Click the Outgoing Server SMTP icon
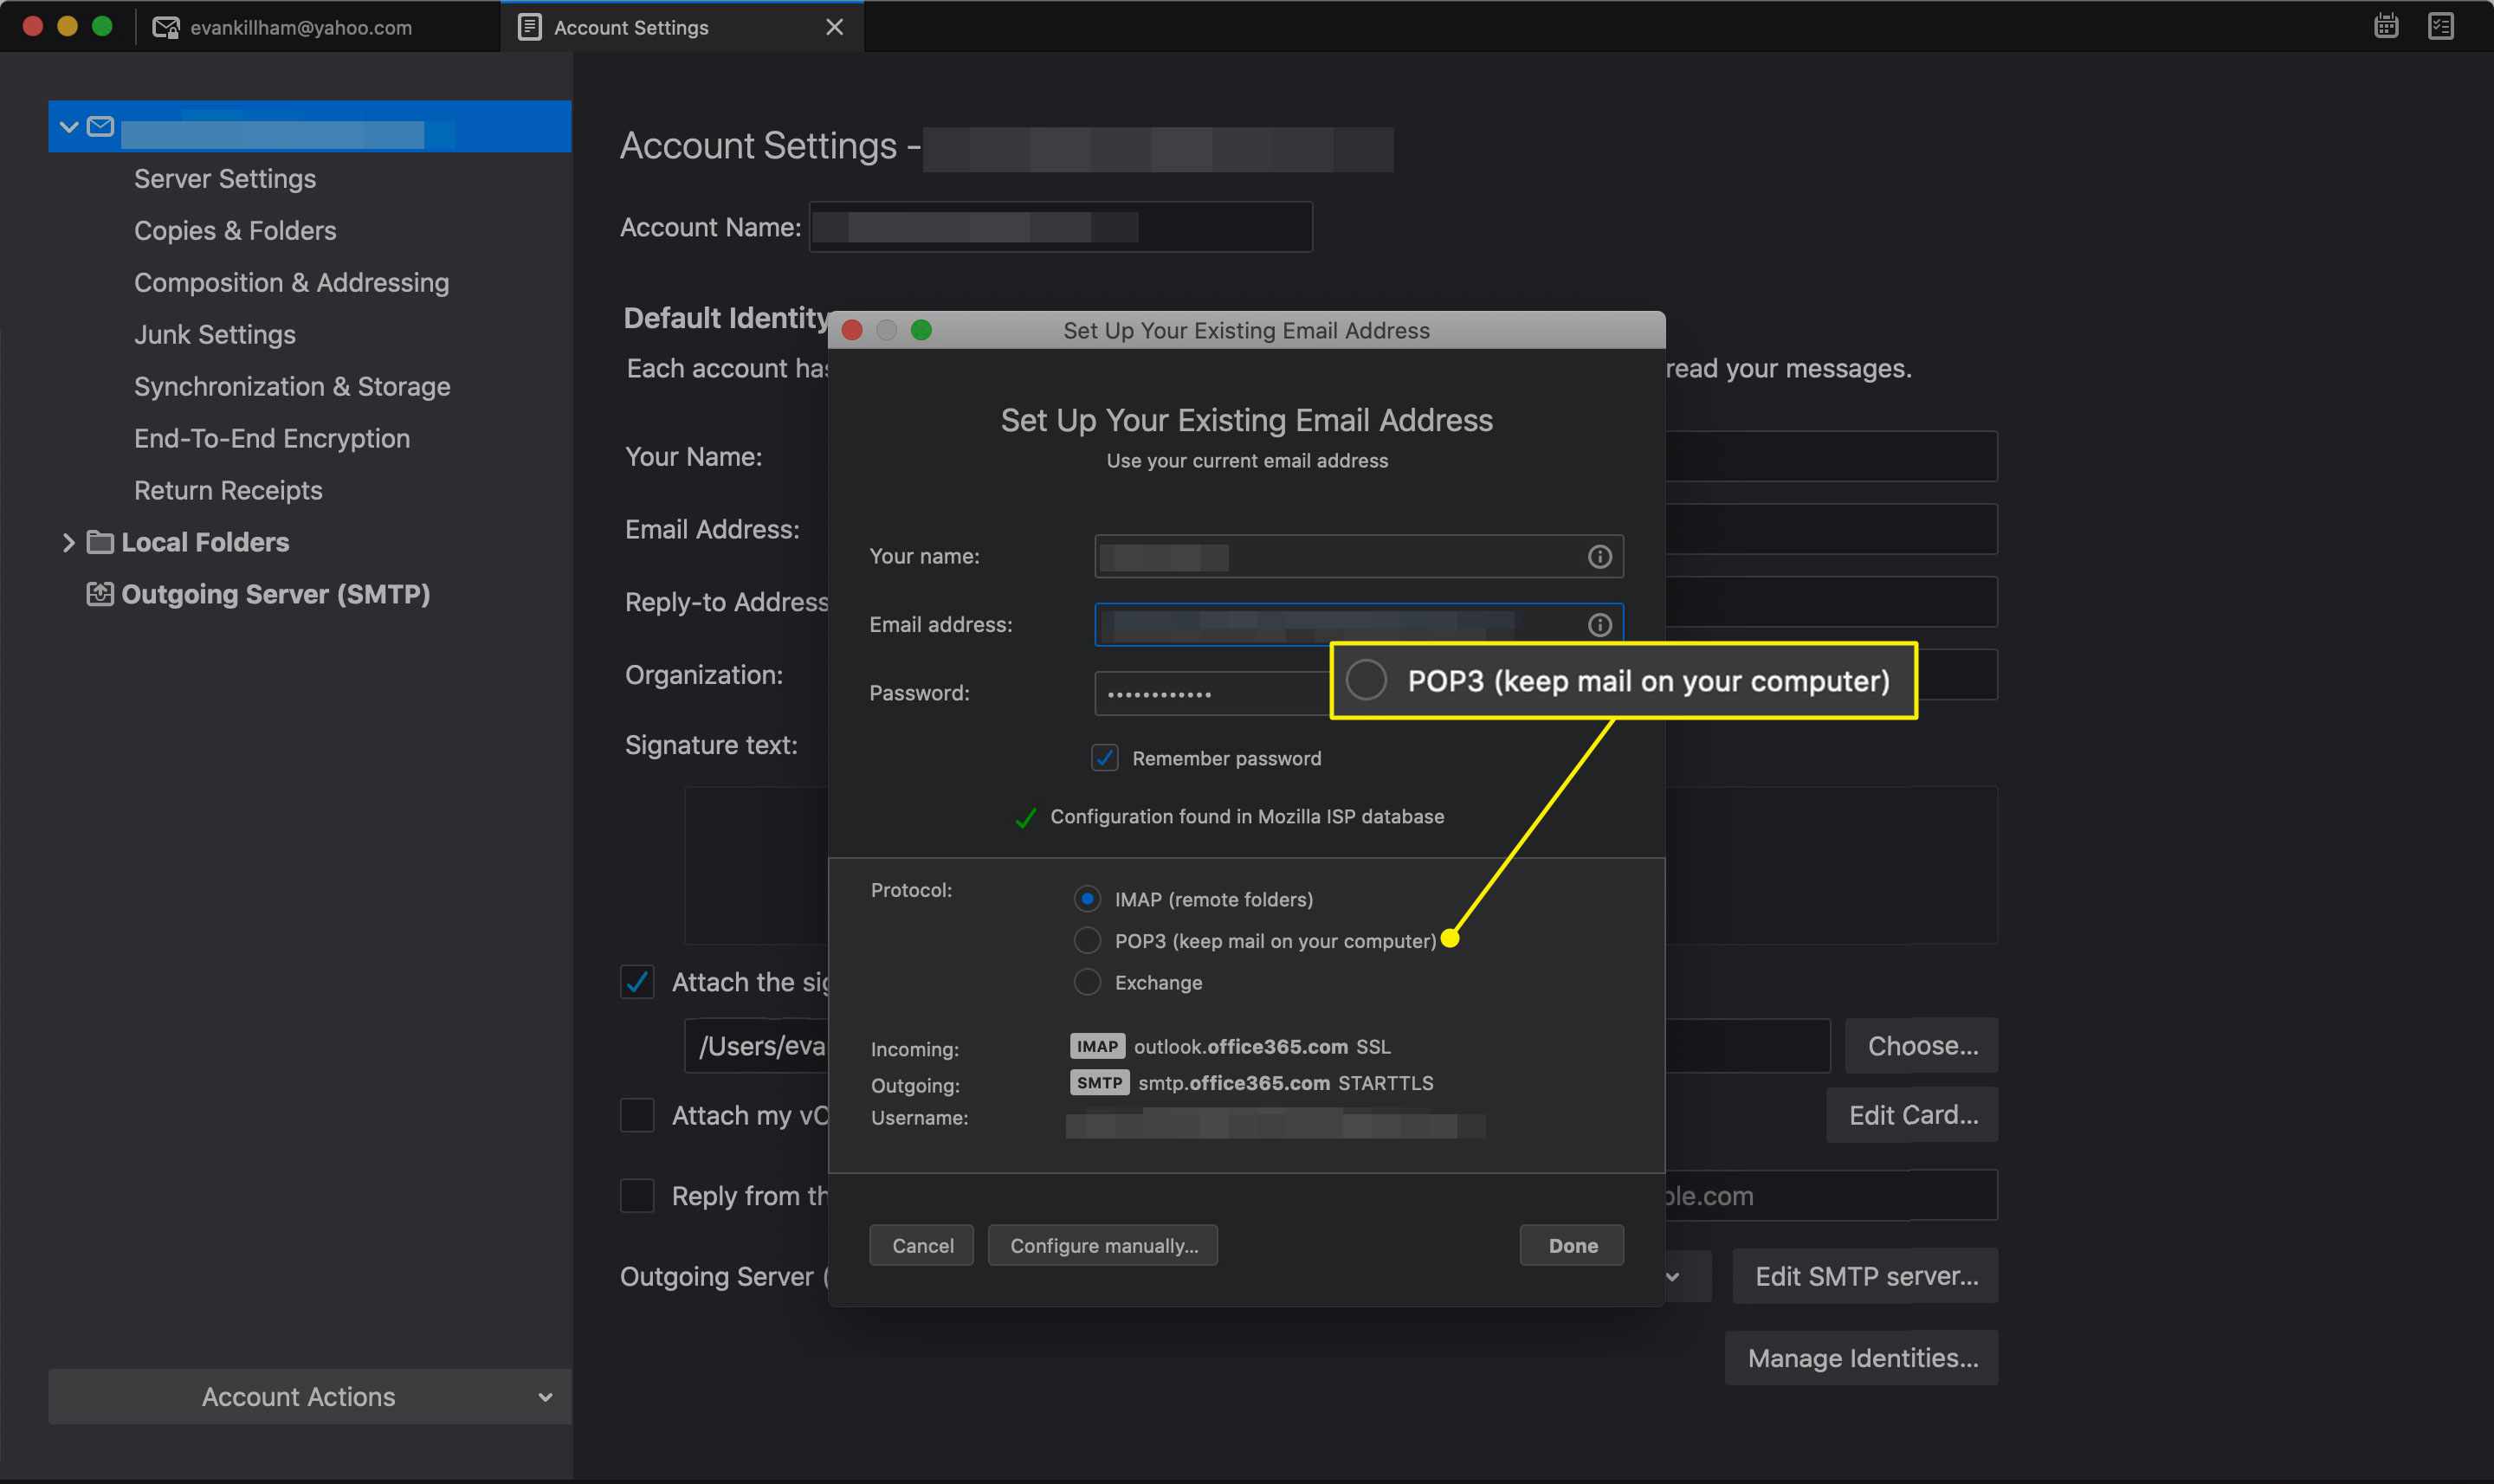 100,594
